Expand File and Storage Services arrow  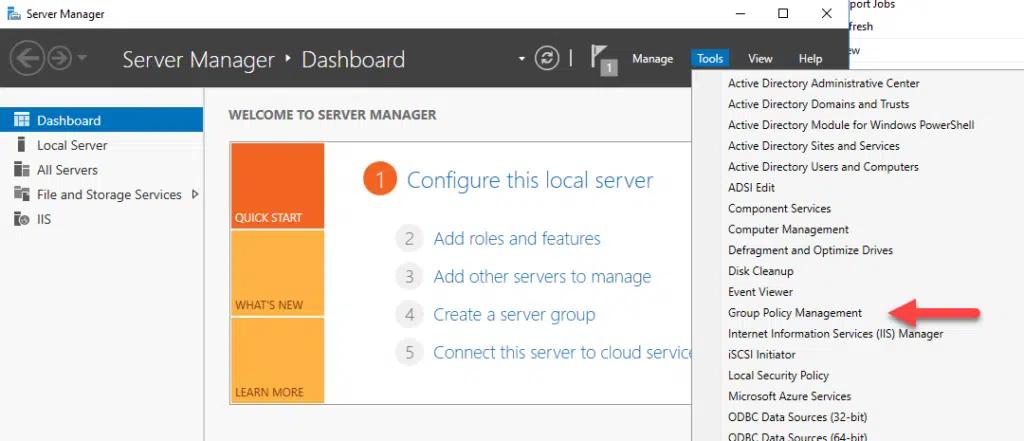pyautogui.click(x=195, y=194)
